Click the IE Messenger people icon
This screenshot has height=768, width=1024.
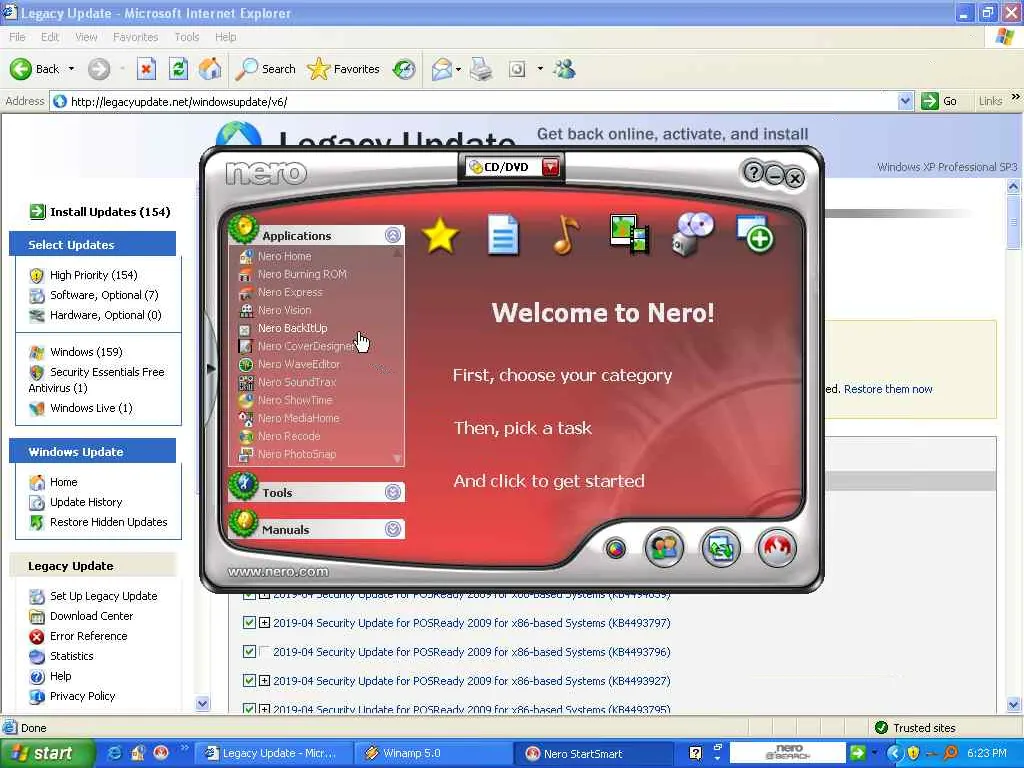pos(564,69)
